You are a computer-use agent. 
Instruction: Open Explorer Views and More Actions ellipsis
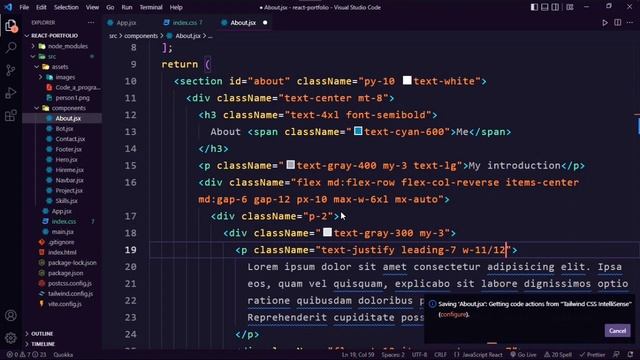[91, 22]
